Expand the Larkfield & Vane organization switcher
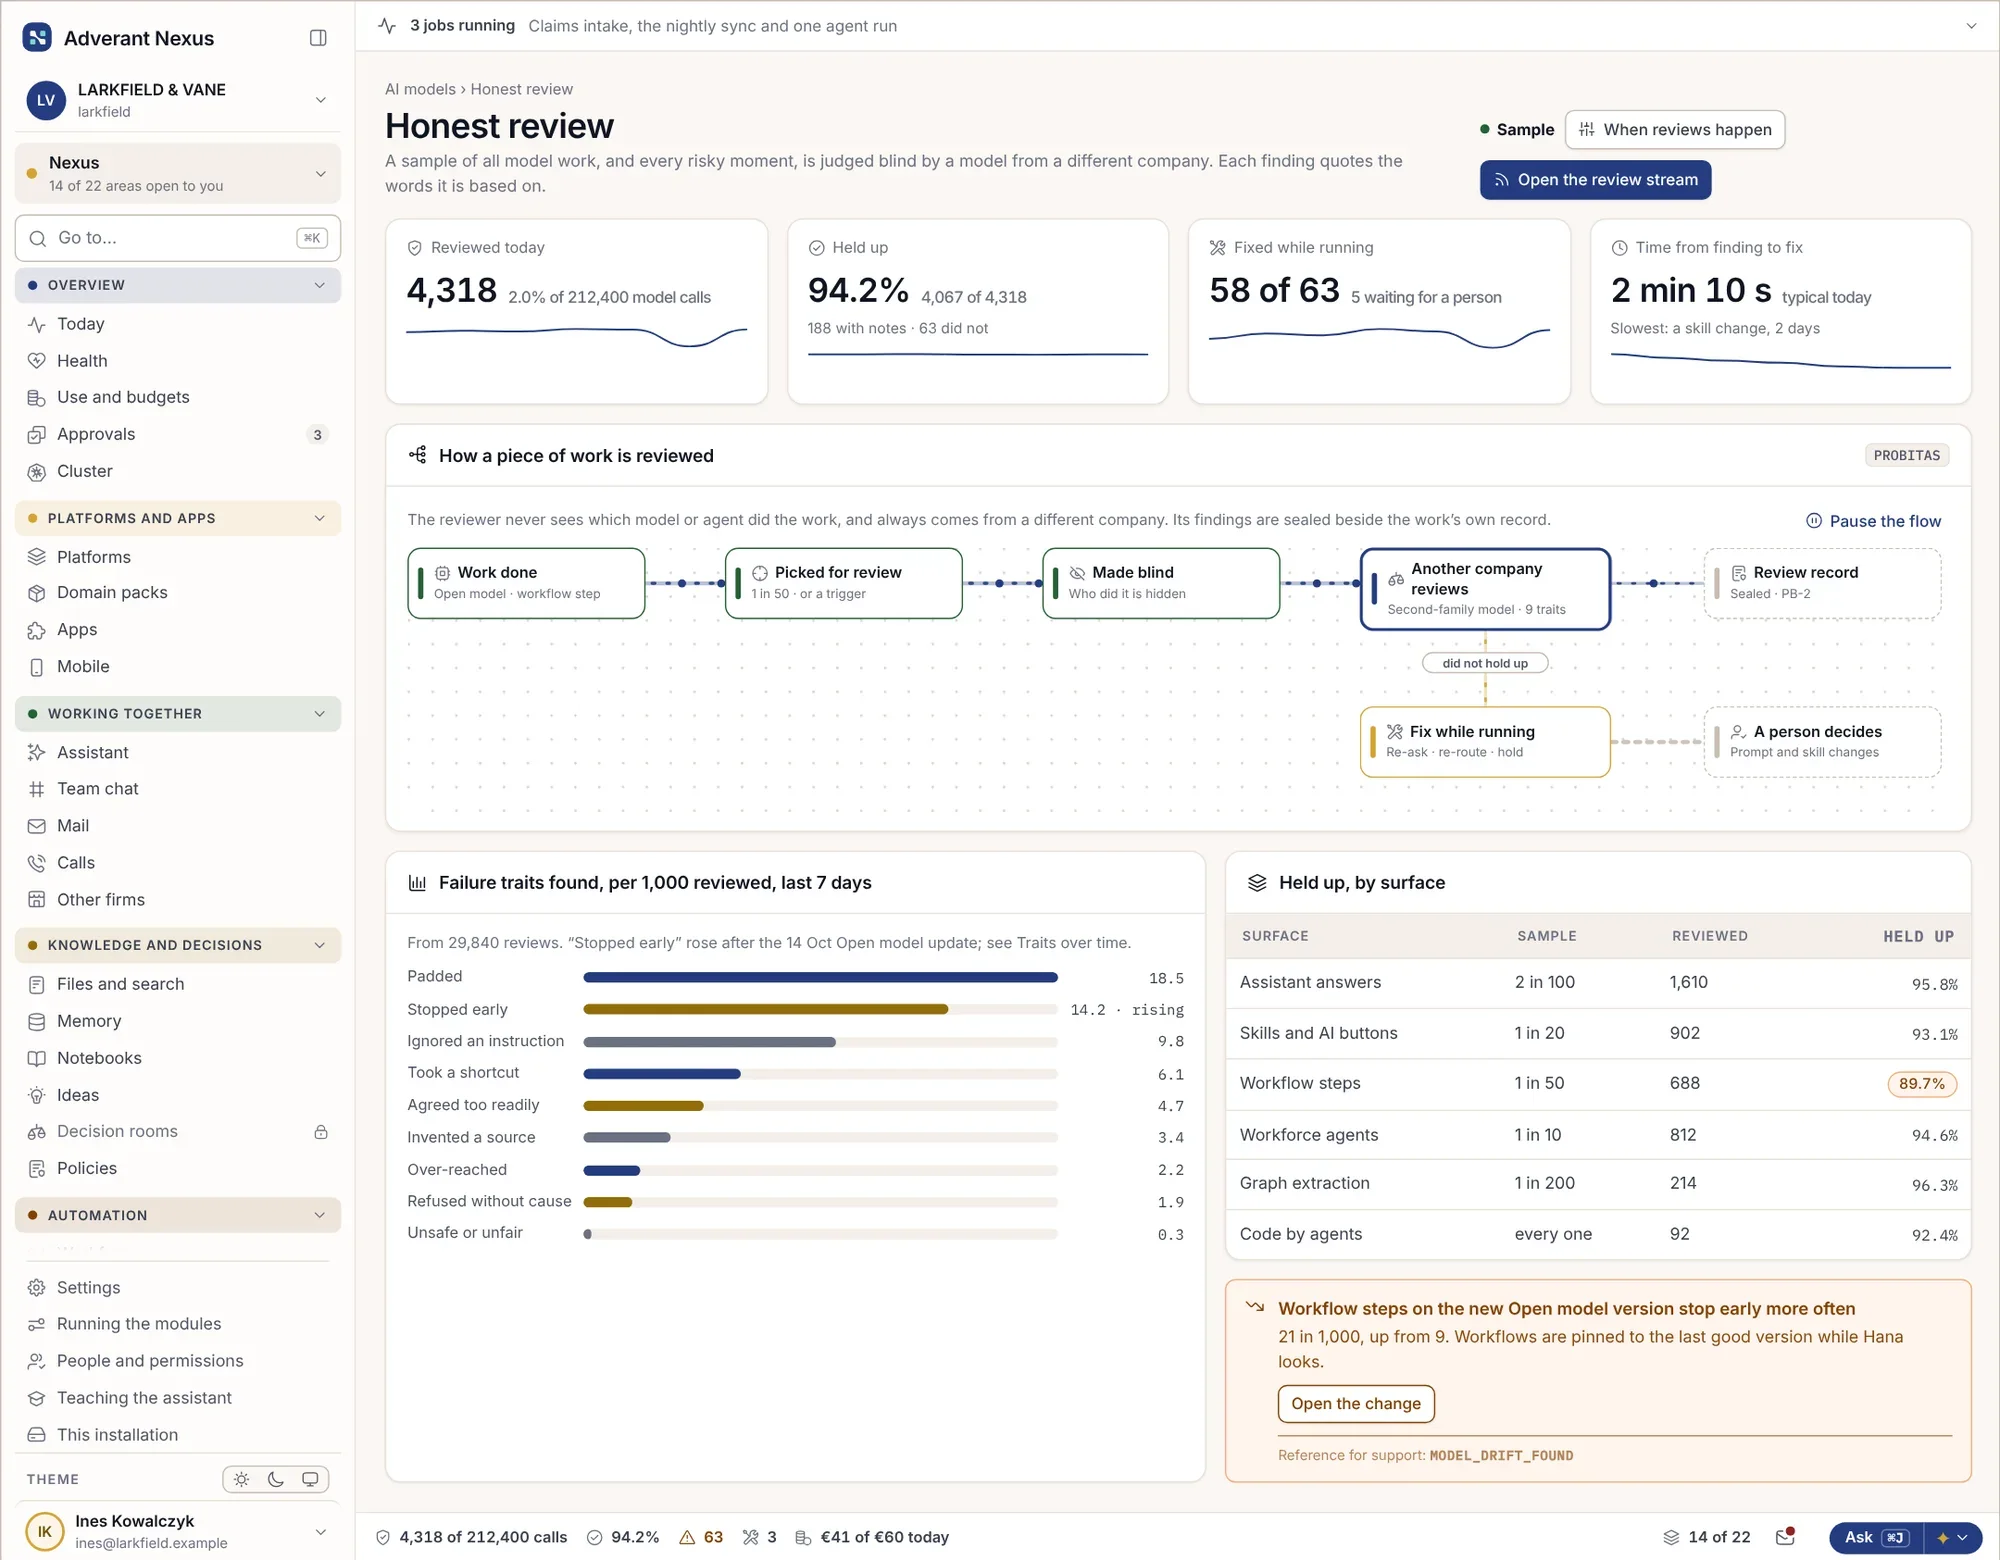The width and height of the screenshot is (2000, 1560). [178, 100]
